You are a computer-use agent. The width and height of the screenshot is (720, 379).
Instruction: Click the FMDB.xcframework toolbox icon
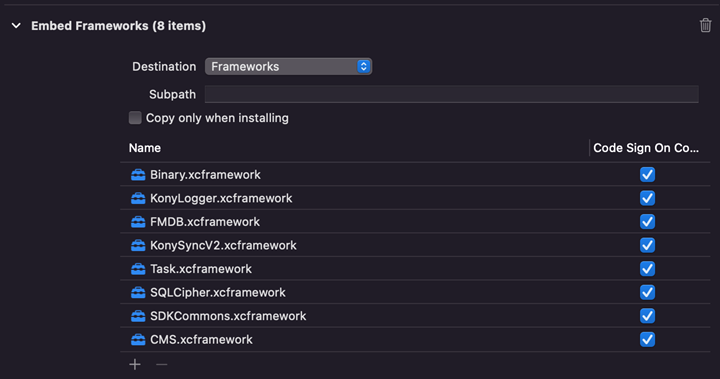[138, 222]
